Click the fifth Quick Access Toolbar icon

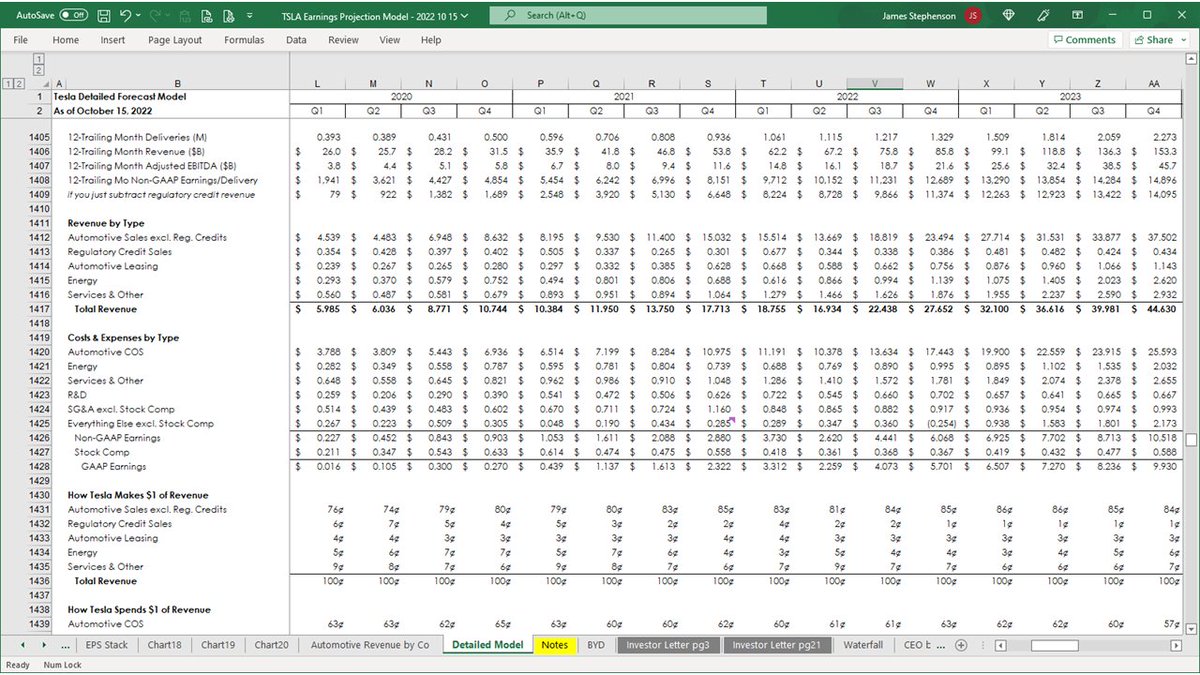206,15
